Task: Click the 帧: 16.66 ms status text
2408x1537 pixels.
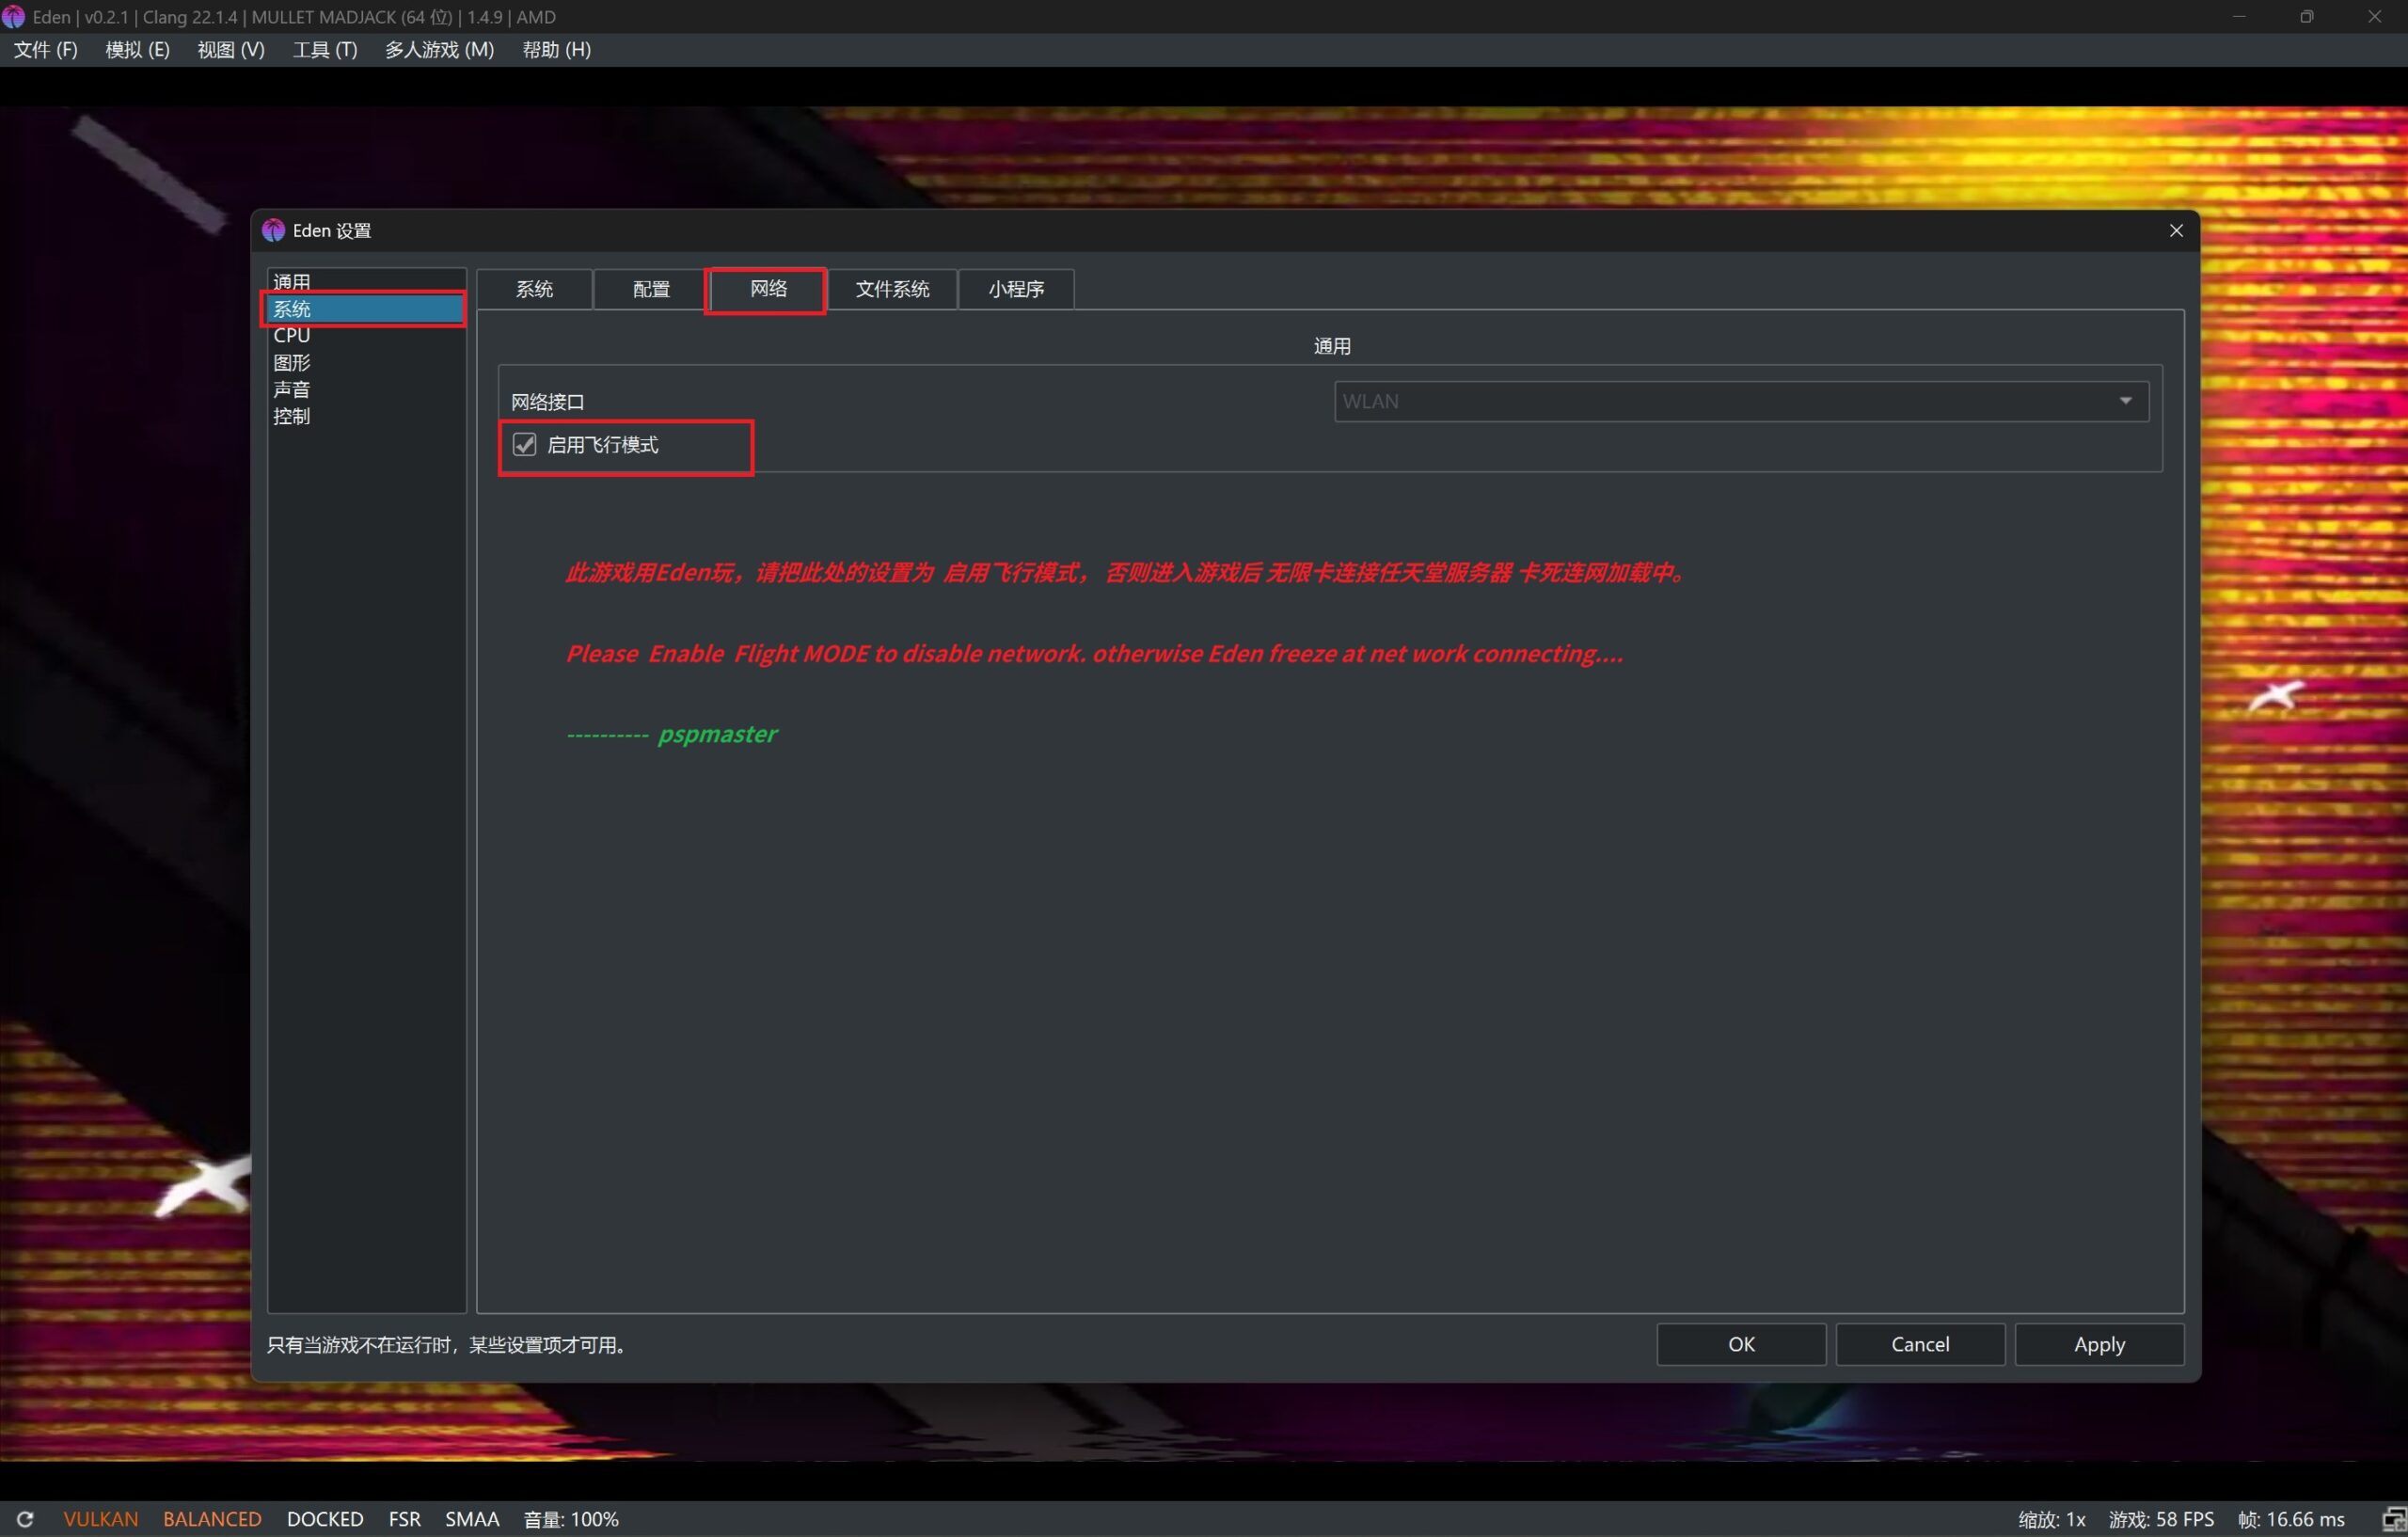Action: [x=2291, y=1519]
